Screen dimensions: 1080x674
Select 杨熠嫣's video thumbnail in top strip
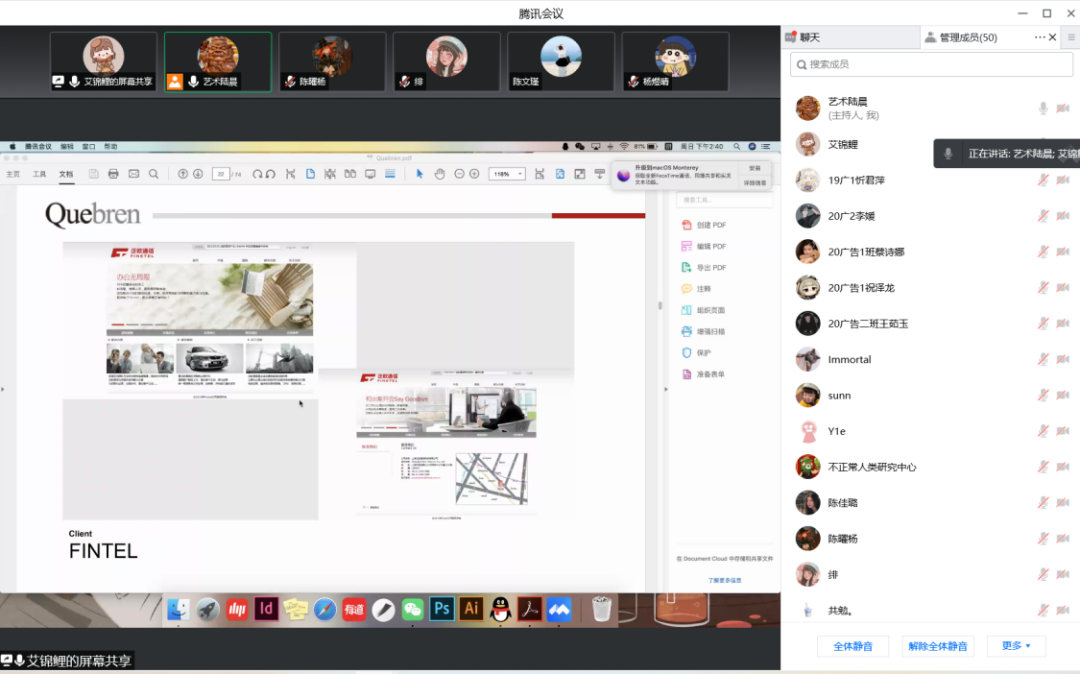pyautogui.click(x=675, y=62)
